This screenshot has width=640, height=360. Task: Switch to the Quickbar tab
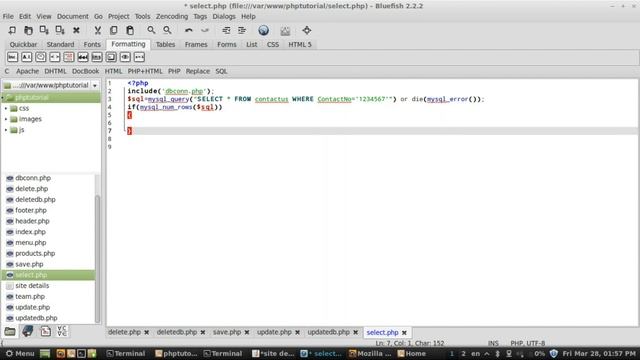click(23, 44)
